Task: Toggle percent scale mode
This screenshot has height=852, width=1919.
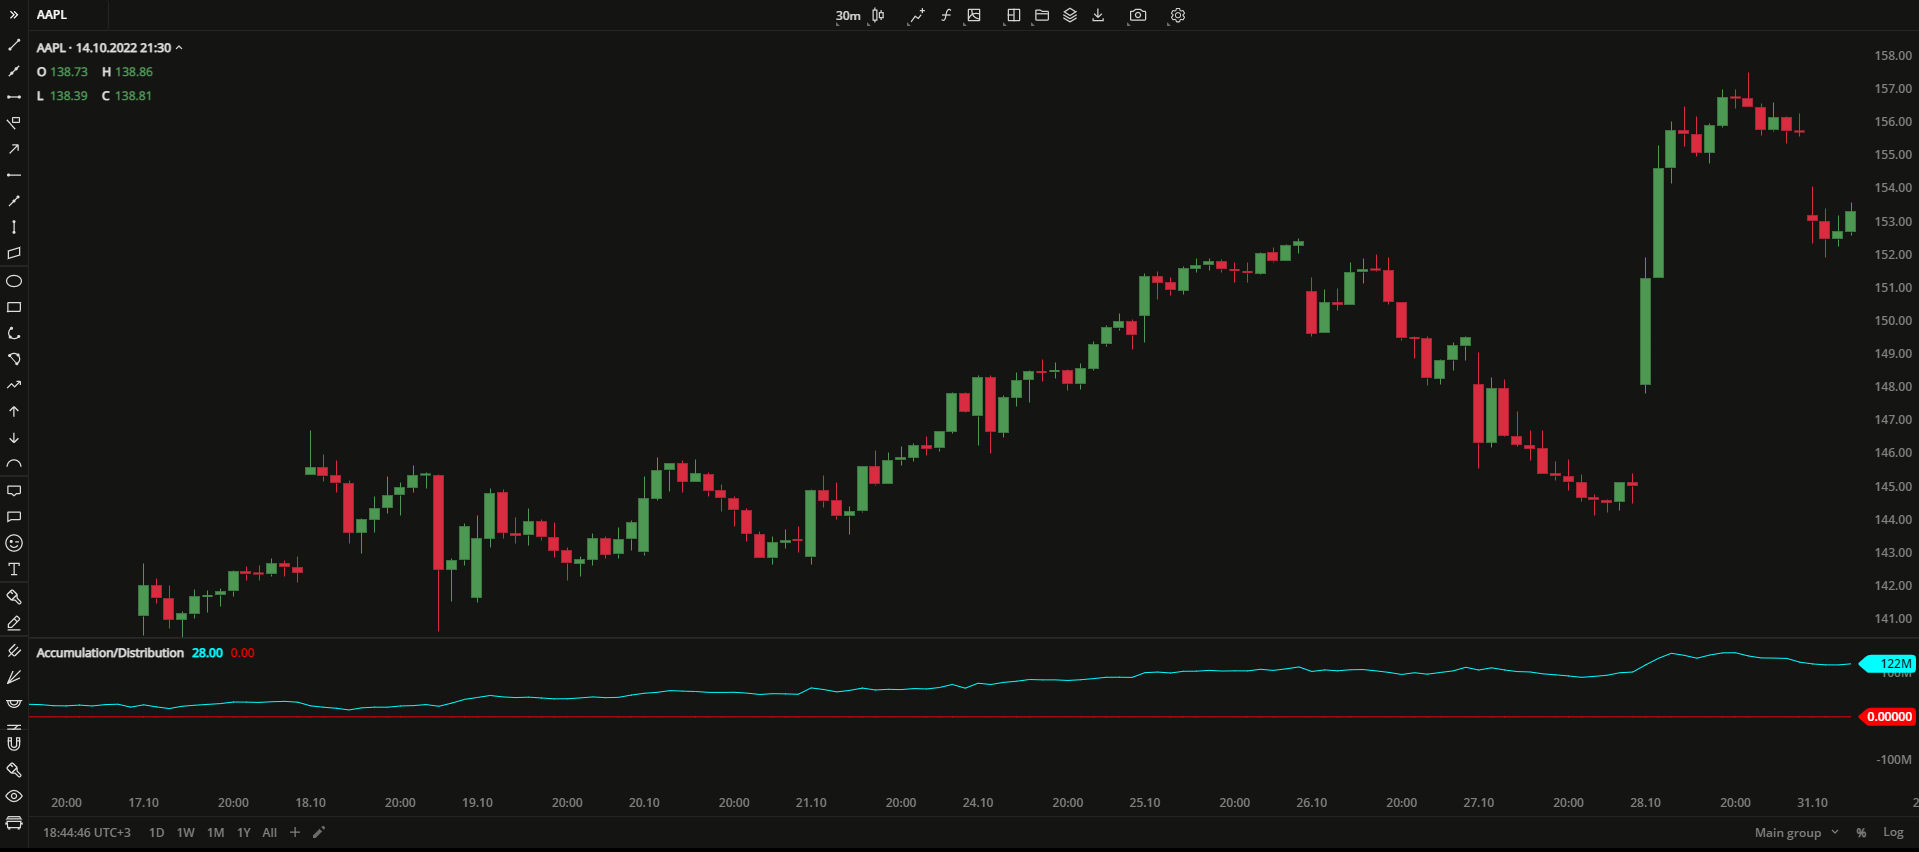Action: [x=1861, y=833]
